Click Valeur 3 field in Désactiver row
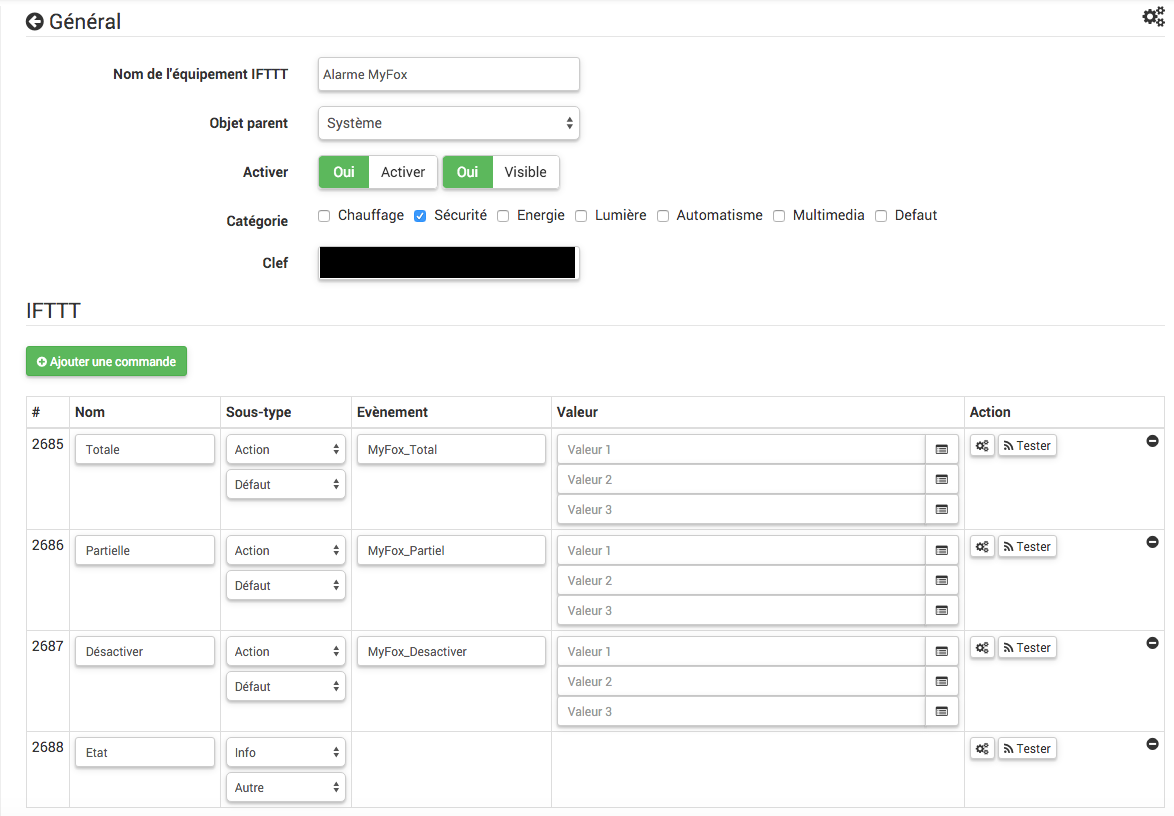 (x=741, y=711)
